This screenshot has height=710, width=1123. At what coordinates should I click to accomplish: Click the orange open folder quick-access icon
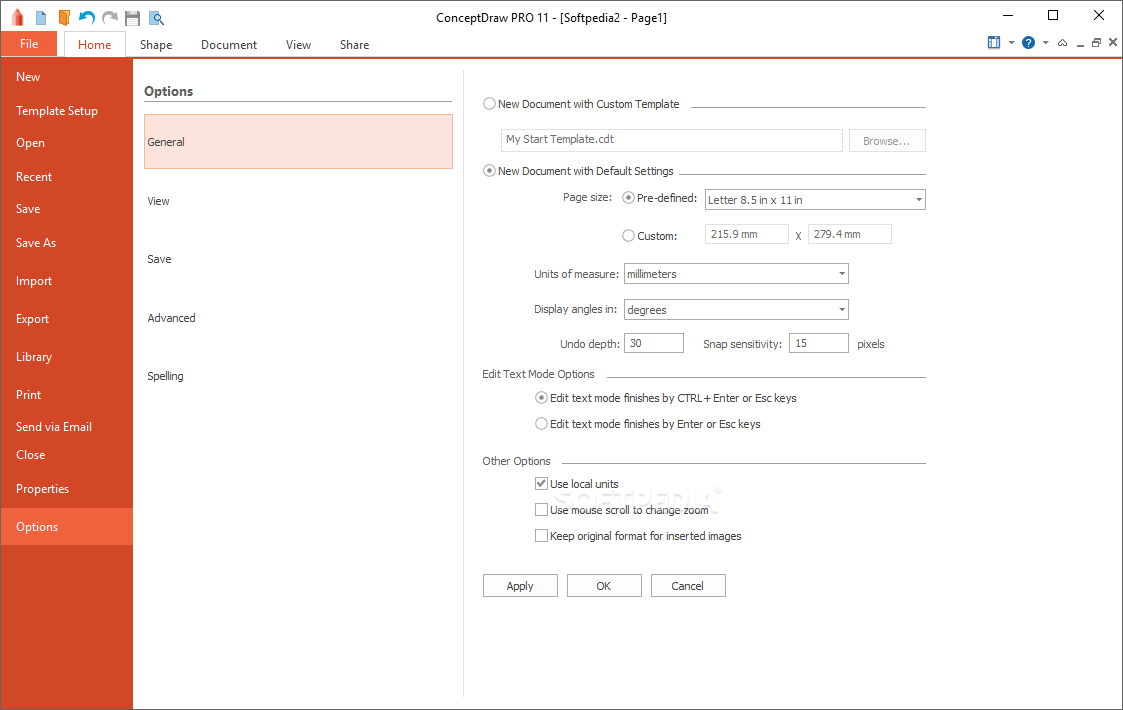point(64,18)
